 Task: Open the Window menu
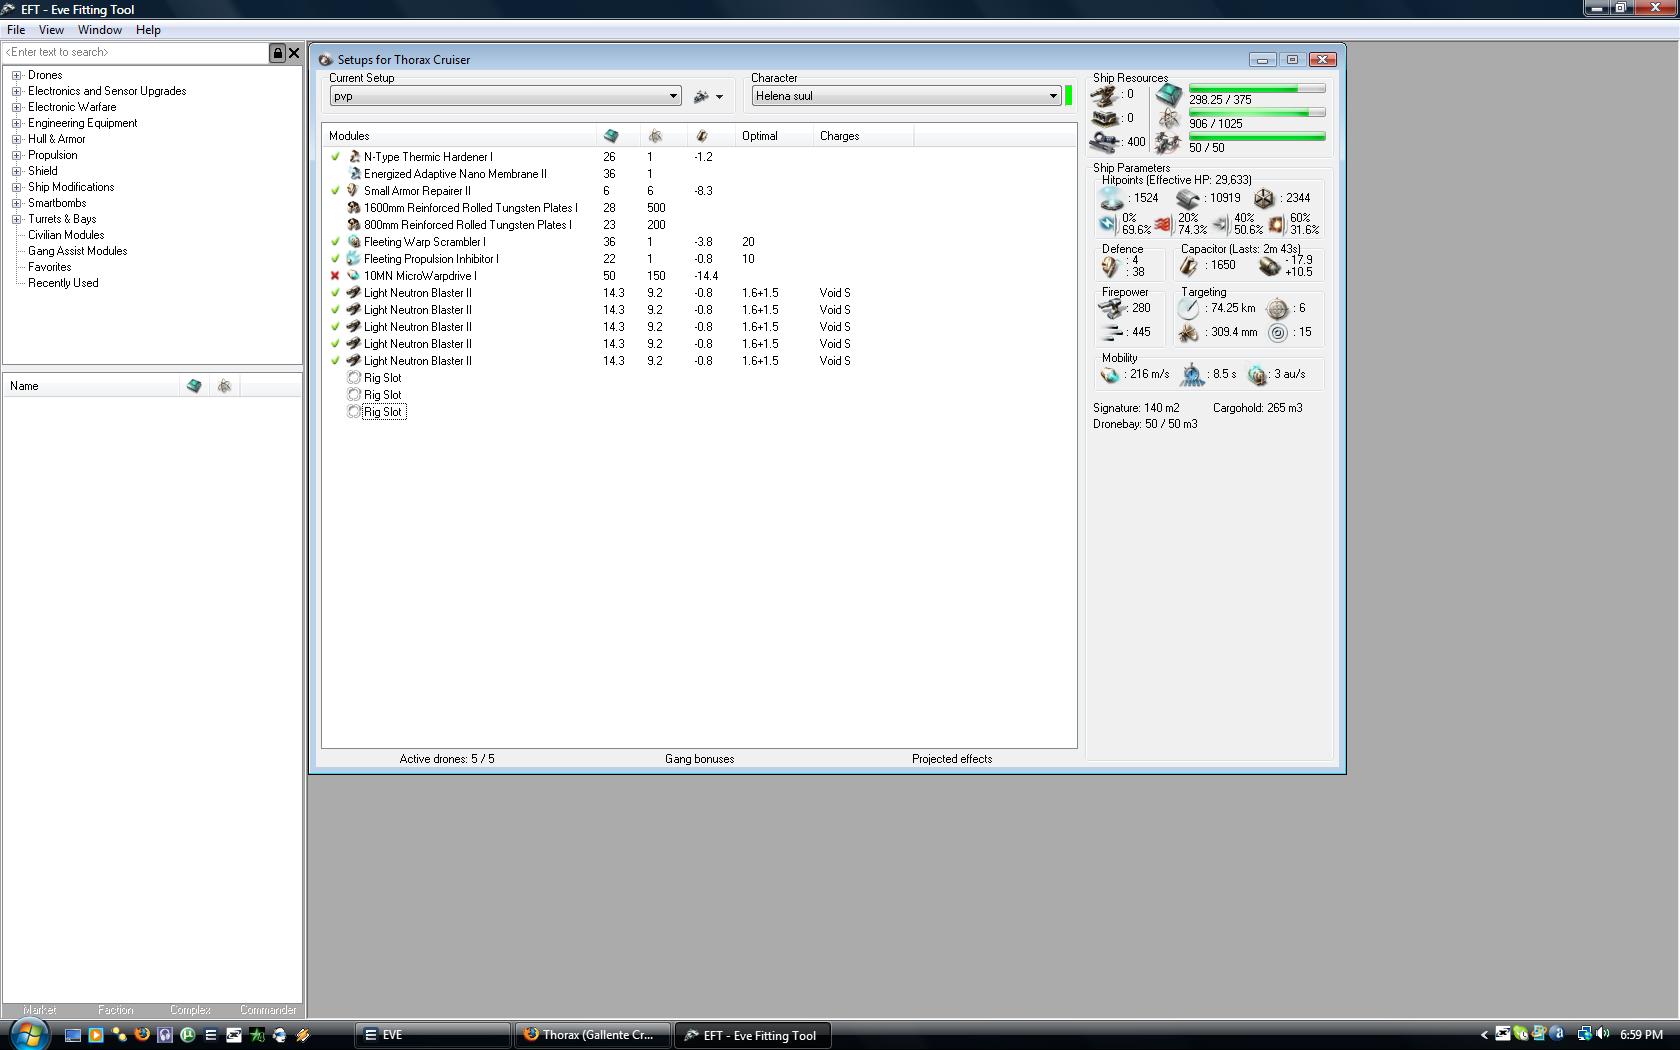[100, 30]
